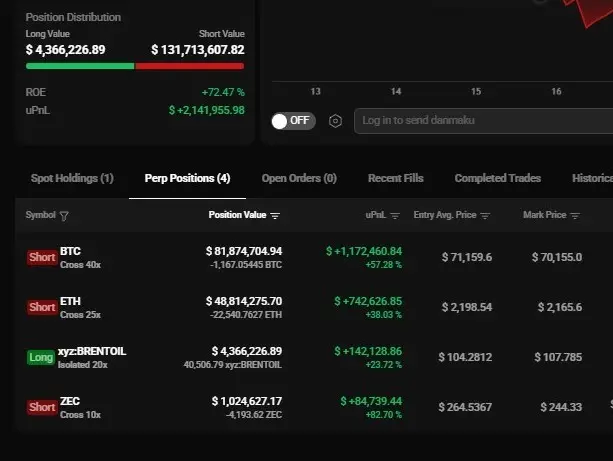The height and width of the screenshot is (461, 613).
Task: Click the xyz:BRENTOIL symbol name
Action: pos(92,351)
